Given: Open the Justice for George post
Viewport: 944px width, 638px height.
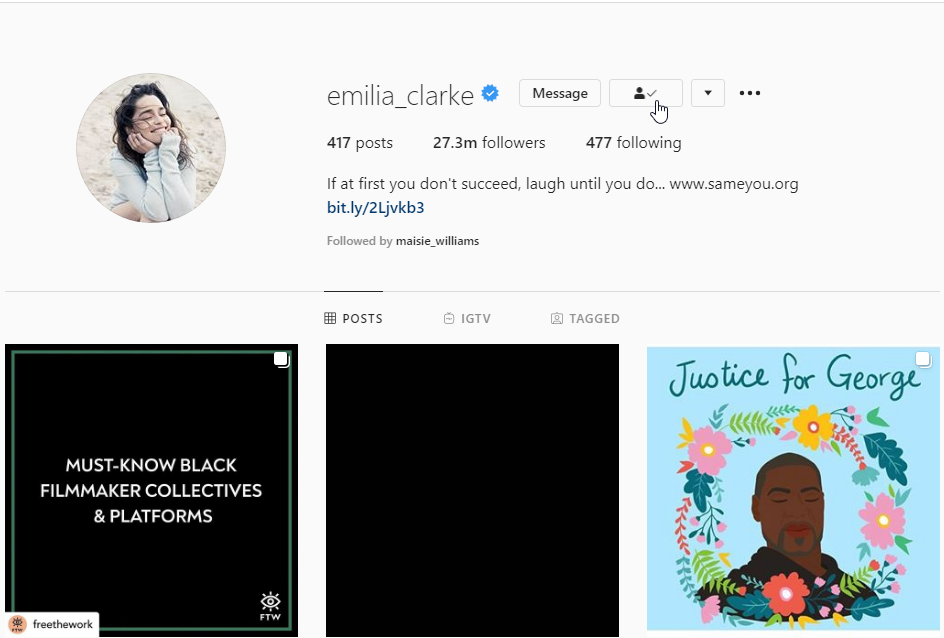Looking at the screenshot, I should [793, 490].
